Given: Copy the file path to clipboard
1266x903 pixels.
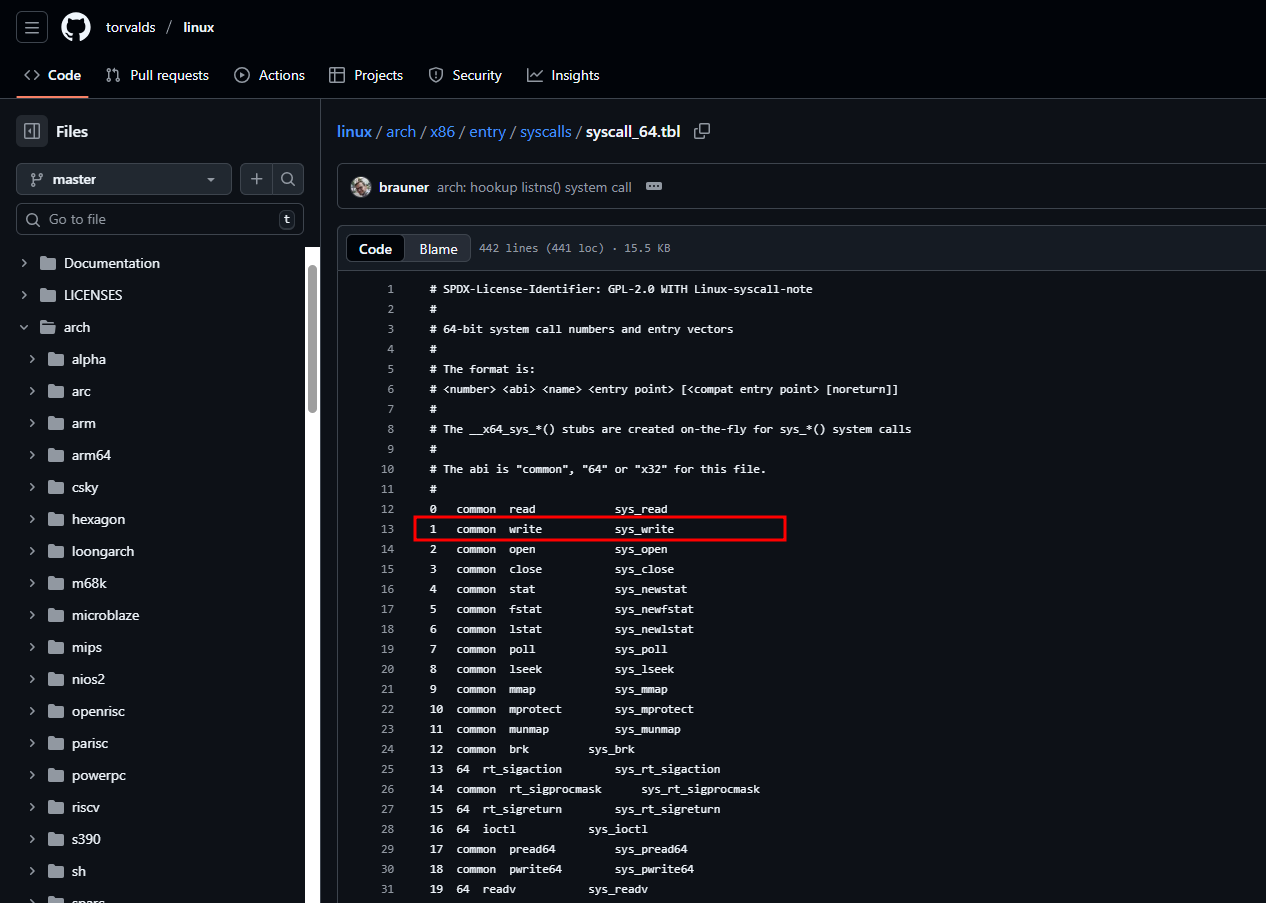Looking at the screenshot, I should (x=702, y=131).
